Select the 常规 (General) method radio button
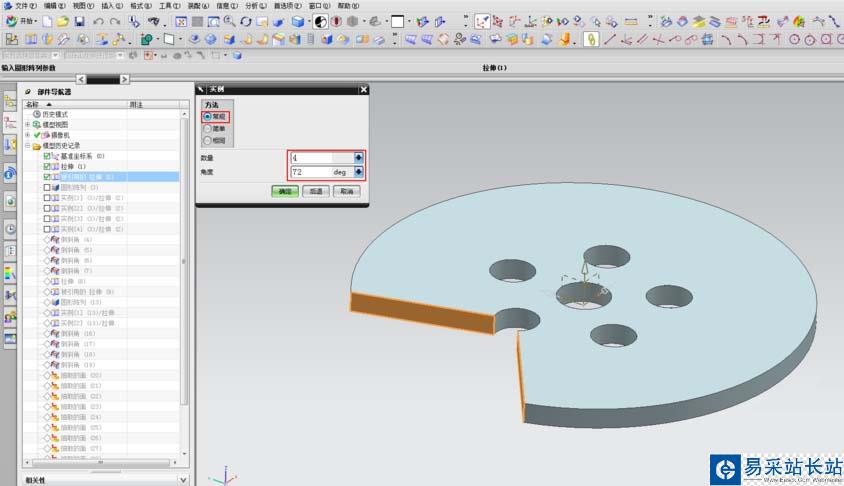The height and width of the screenshot is (486, 844). [x=207, y=116]
